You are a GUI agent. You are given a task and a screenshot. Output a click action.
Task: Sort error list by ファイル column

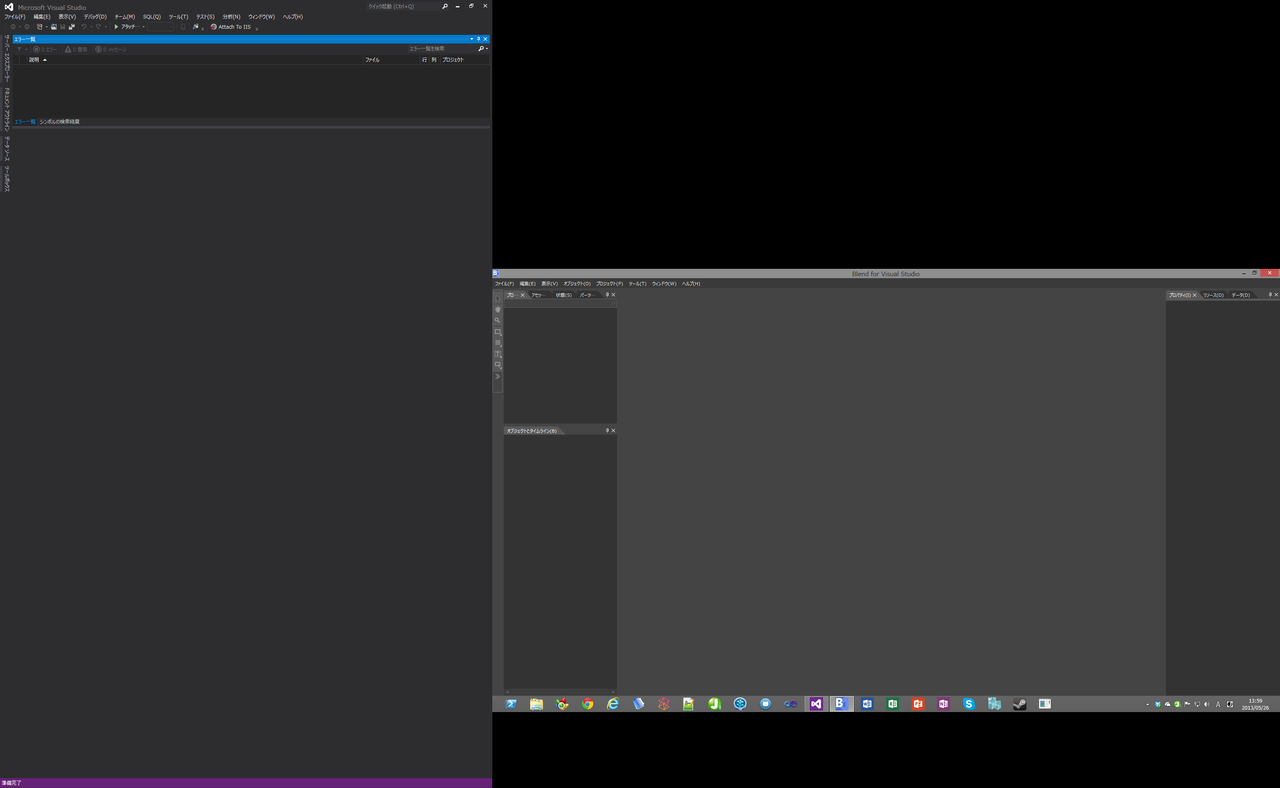tap(390, 60)
